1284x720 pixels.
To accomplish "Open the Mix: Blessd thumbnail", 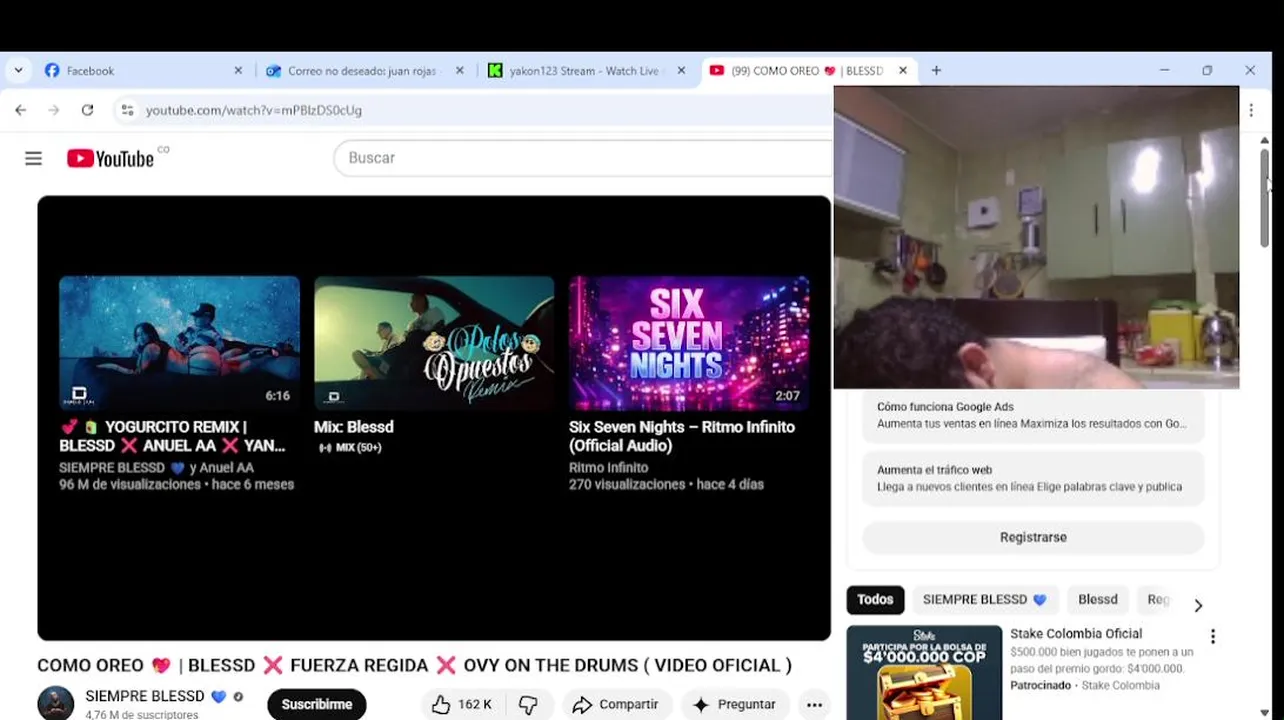I will pos(434,343).
